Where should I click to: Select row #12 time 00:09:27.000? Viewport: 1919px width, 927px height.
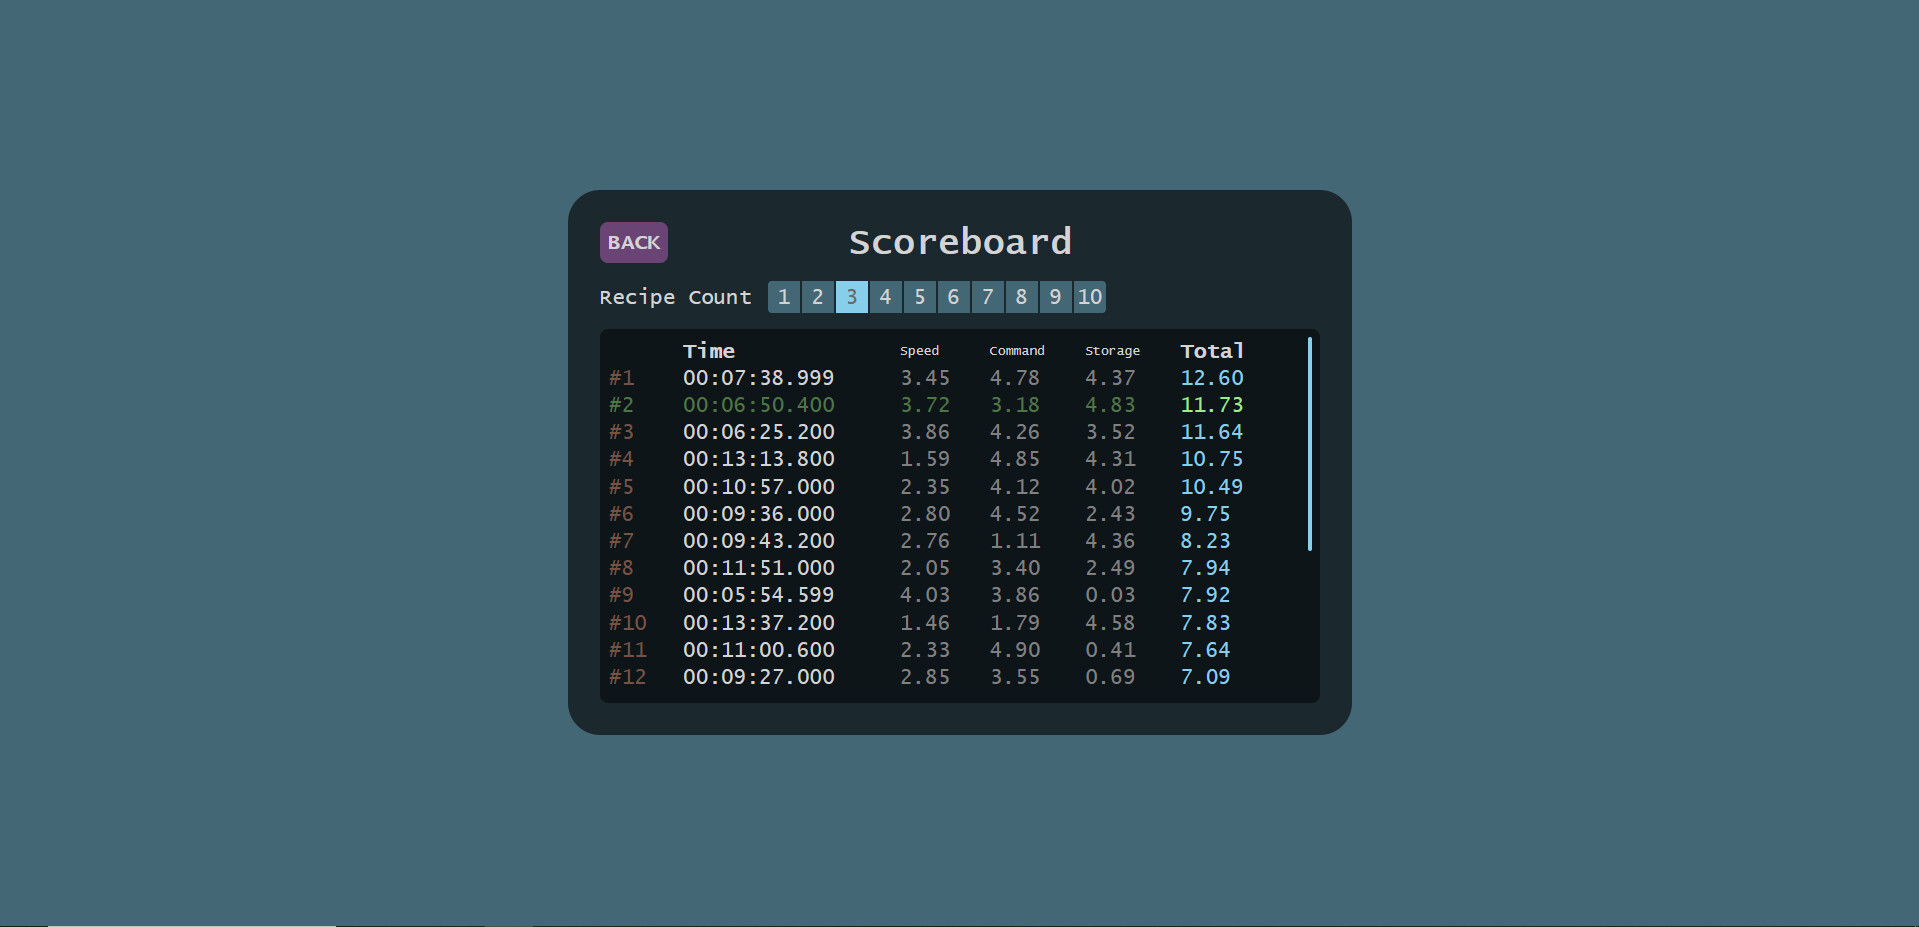coord(758,677)
